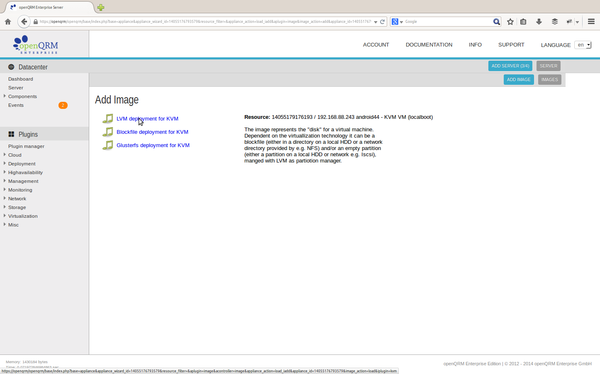Open Dashboard in the sidebar

(x=21, y=79)
